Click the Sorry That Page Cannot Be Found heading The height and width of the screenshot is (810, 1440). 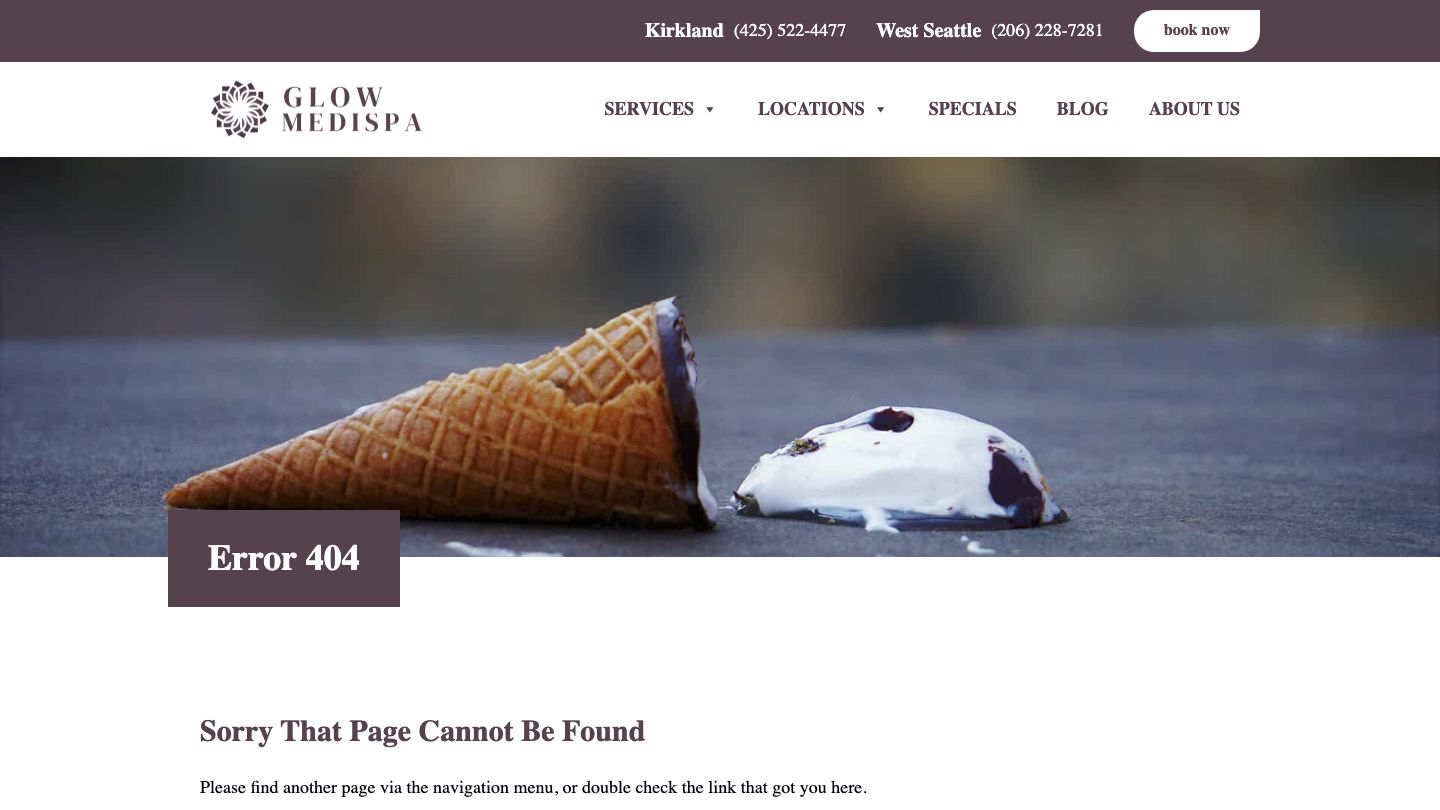[422, 731]
